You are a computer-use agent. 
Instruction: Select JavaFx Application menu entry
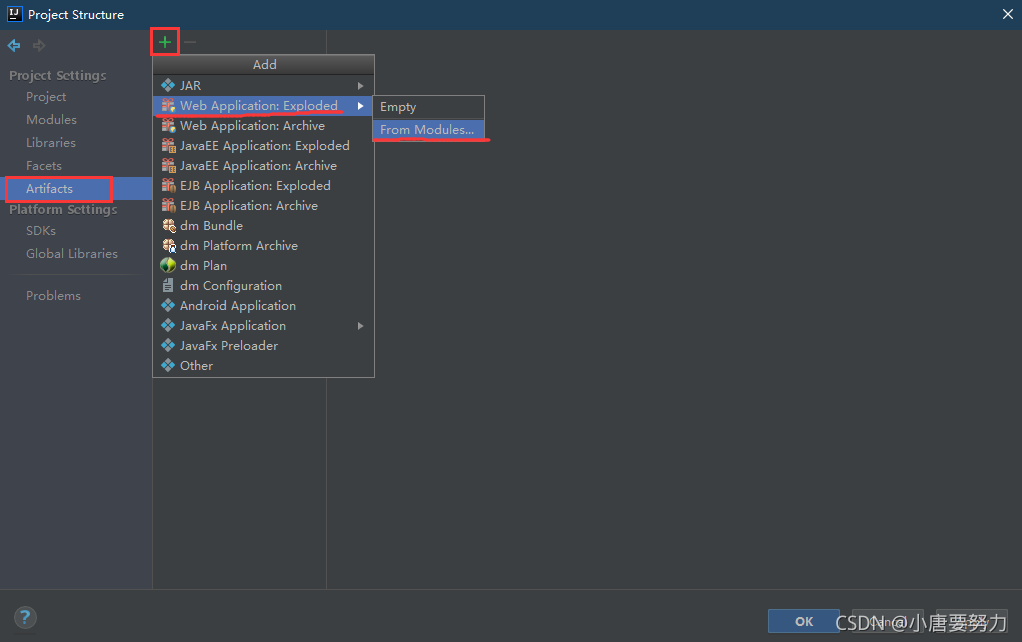pyautogui.click(x=263, y=325)
